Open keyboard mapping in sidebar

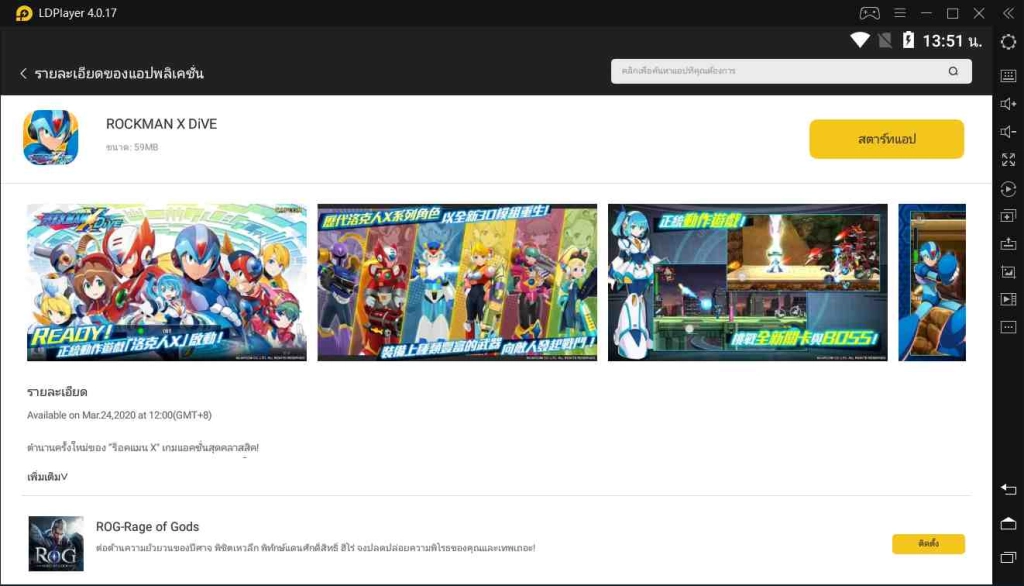(x=1008, y=76)
